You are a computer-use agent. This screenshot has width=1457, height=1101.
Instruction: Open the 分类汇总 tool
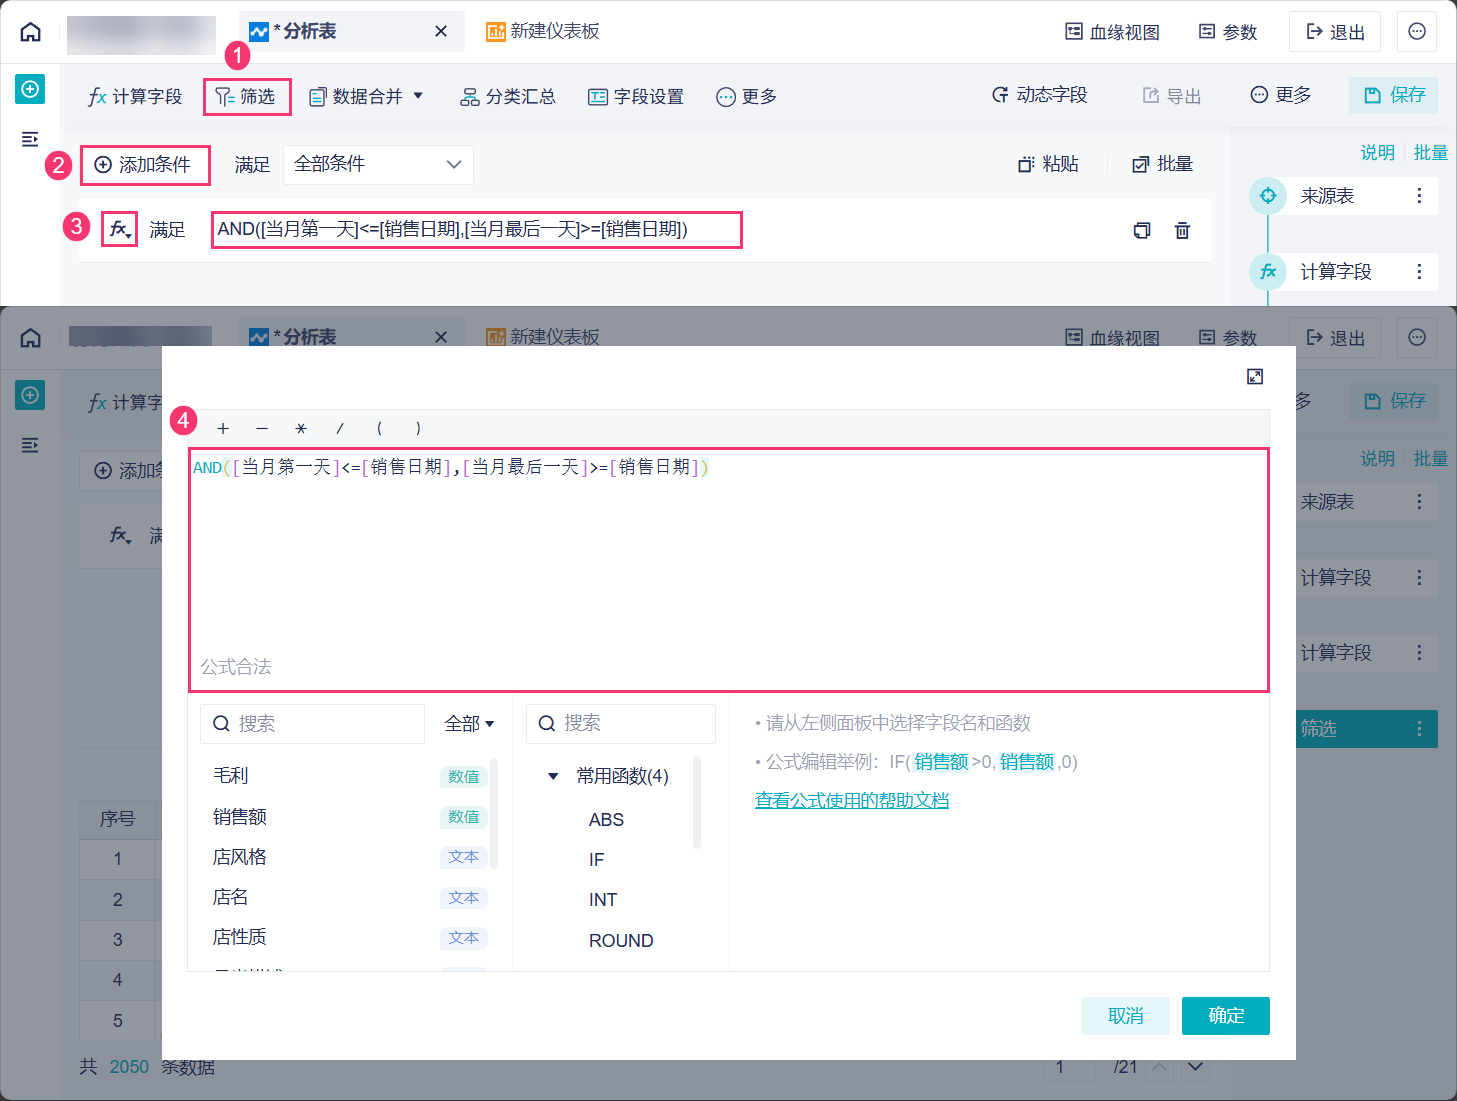coord(508,96)
